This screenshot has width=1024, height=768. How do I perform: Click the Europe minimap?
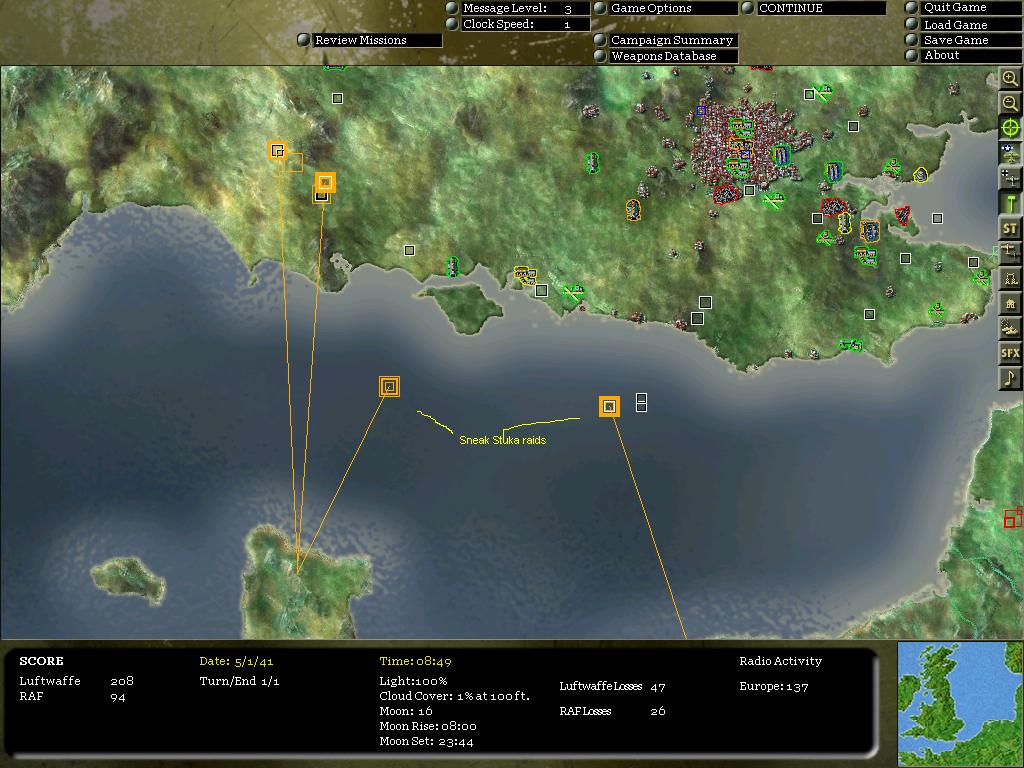961,703
